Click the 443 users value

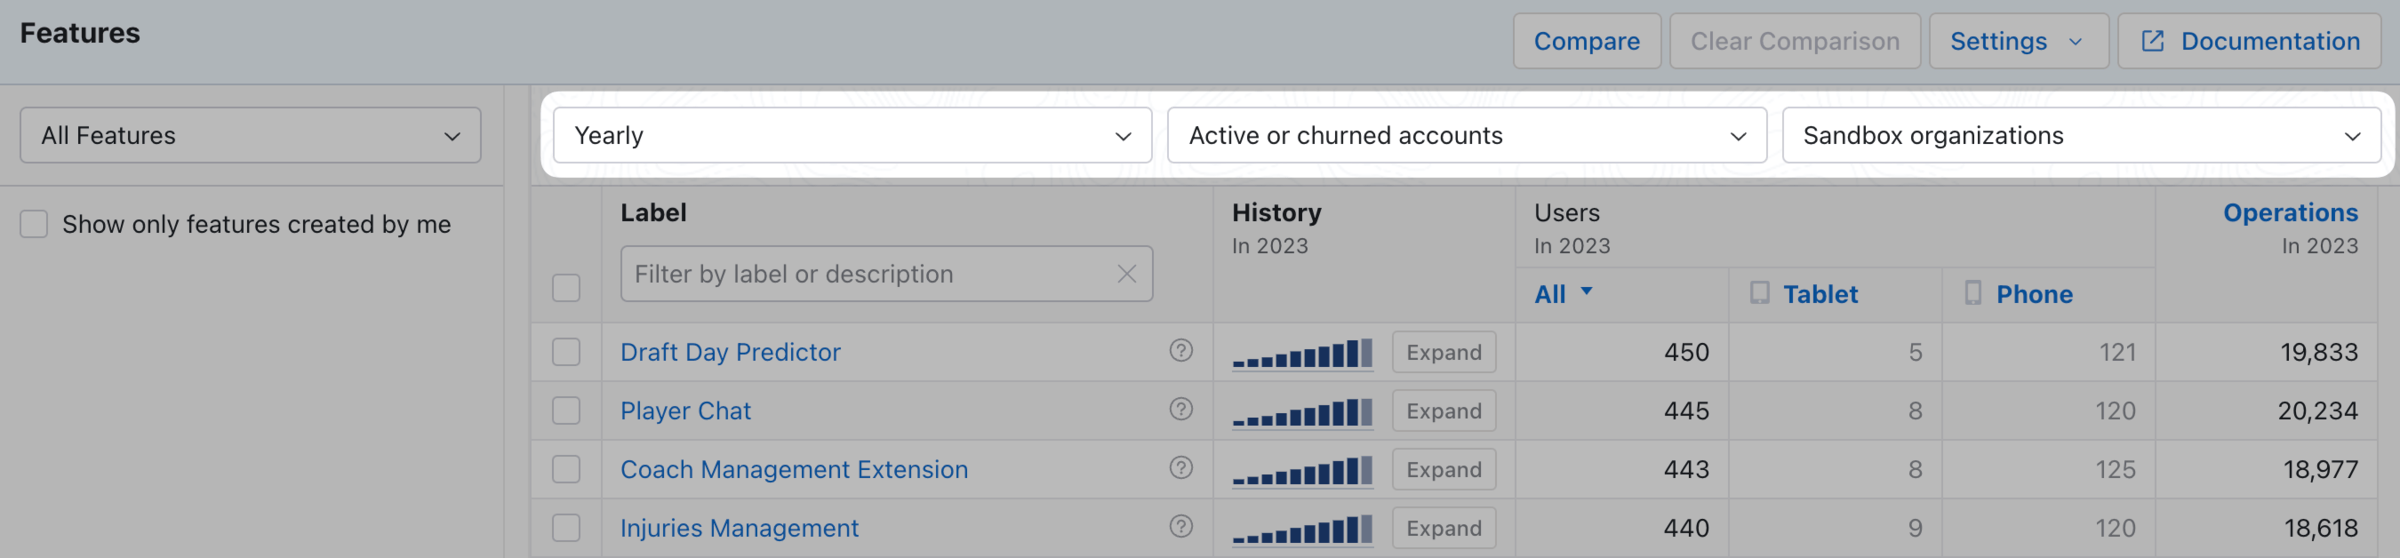pyautogui.click(x=1686, y=469)
